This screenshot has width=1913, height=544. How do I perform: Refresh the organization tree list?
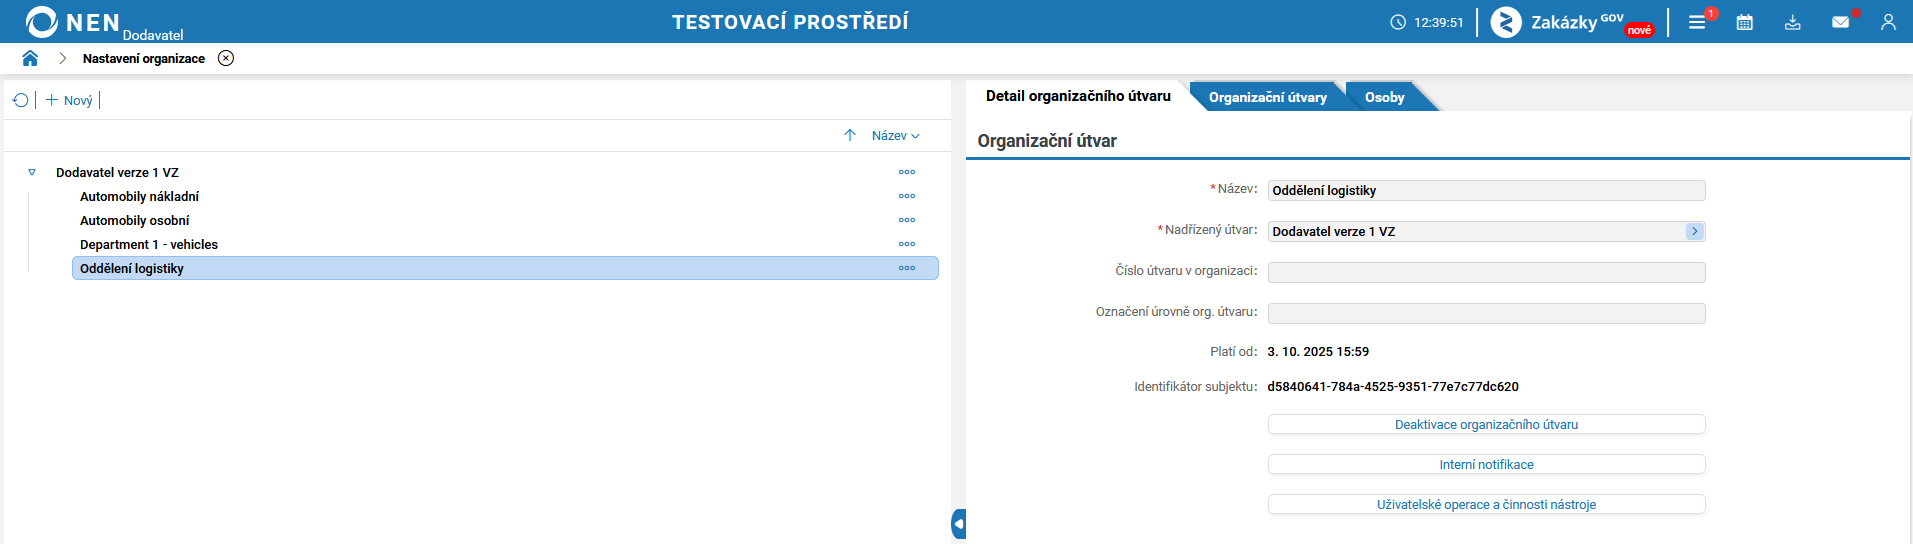point(20,100)
